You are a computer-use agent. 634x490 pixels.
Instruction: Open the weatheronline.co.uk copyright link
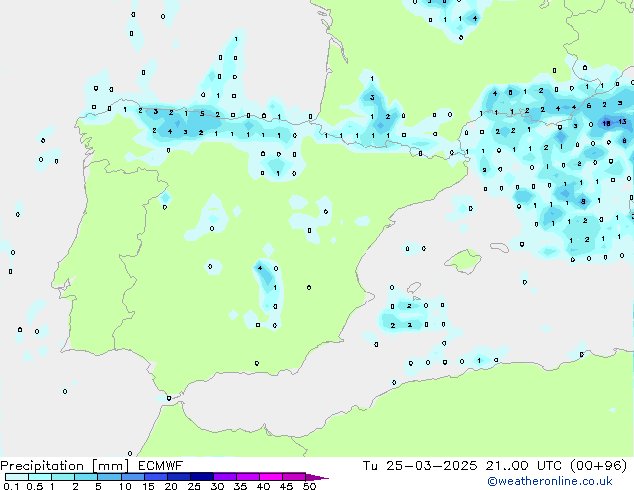[549, 481]
